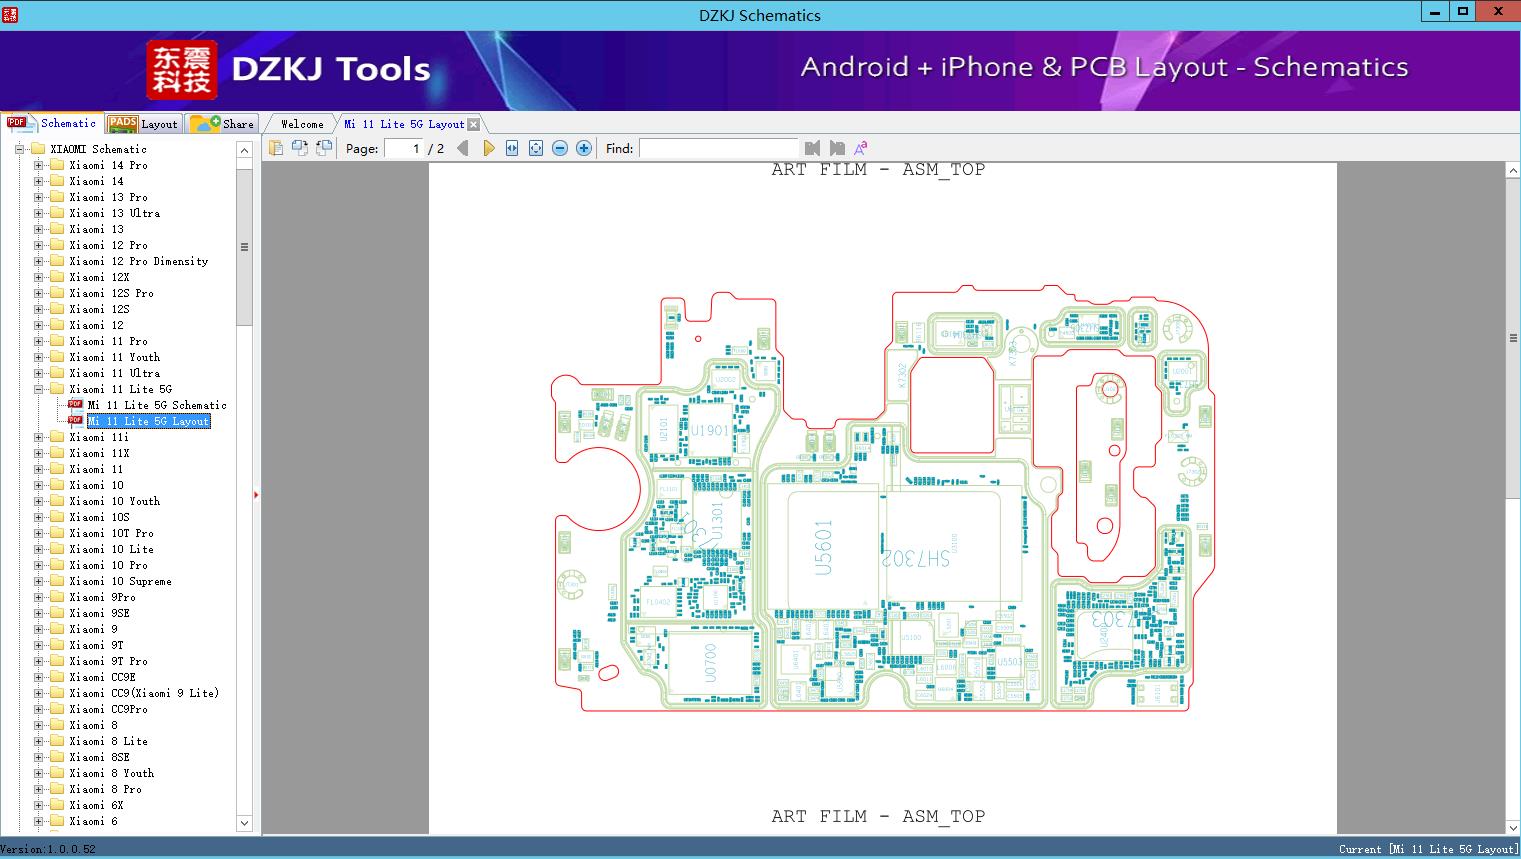The height and width of the screenshot is (859, 1521).
Task: Select Mi 11 Lite 5G Layout file
Action: point(149,421)
